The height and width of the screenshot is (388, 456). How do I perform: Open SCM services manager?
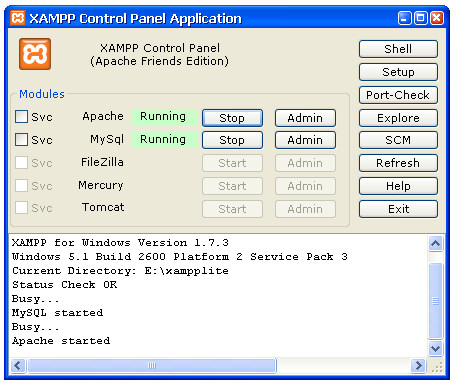coord(398,140)
